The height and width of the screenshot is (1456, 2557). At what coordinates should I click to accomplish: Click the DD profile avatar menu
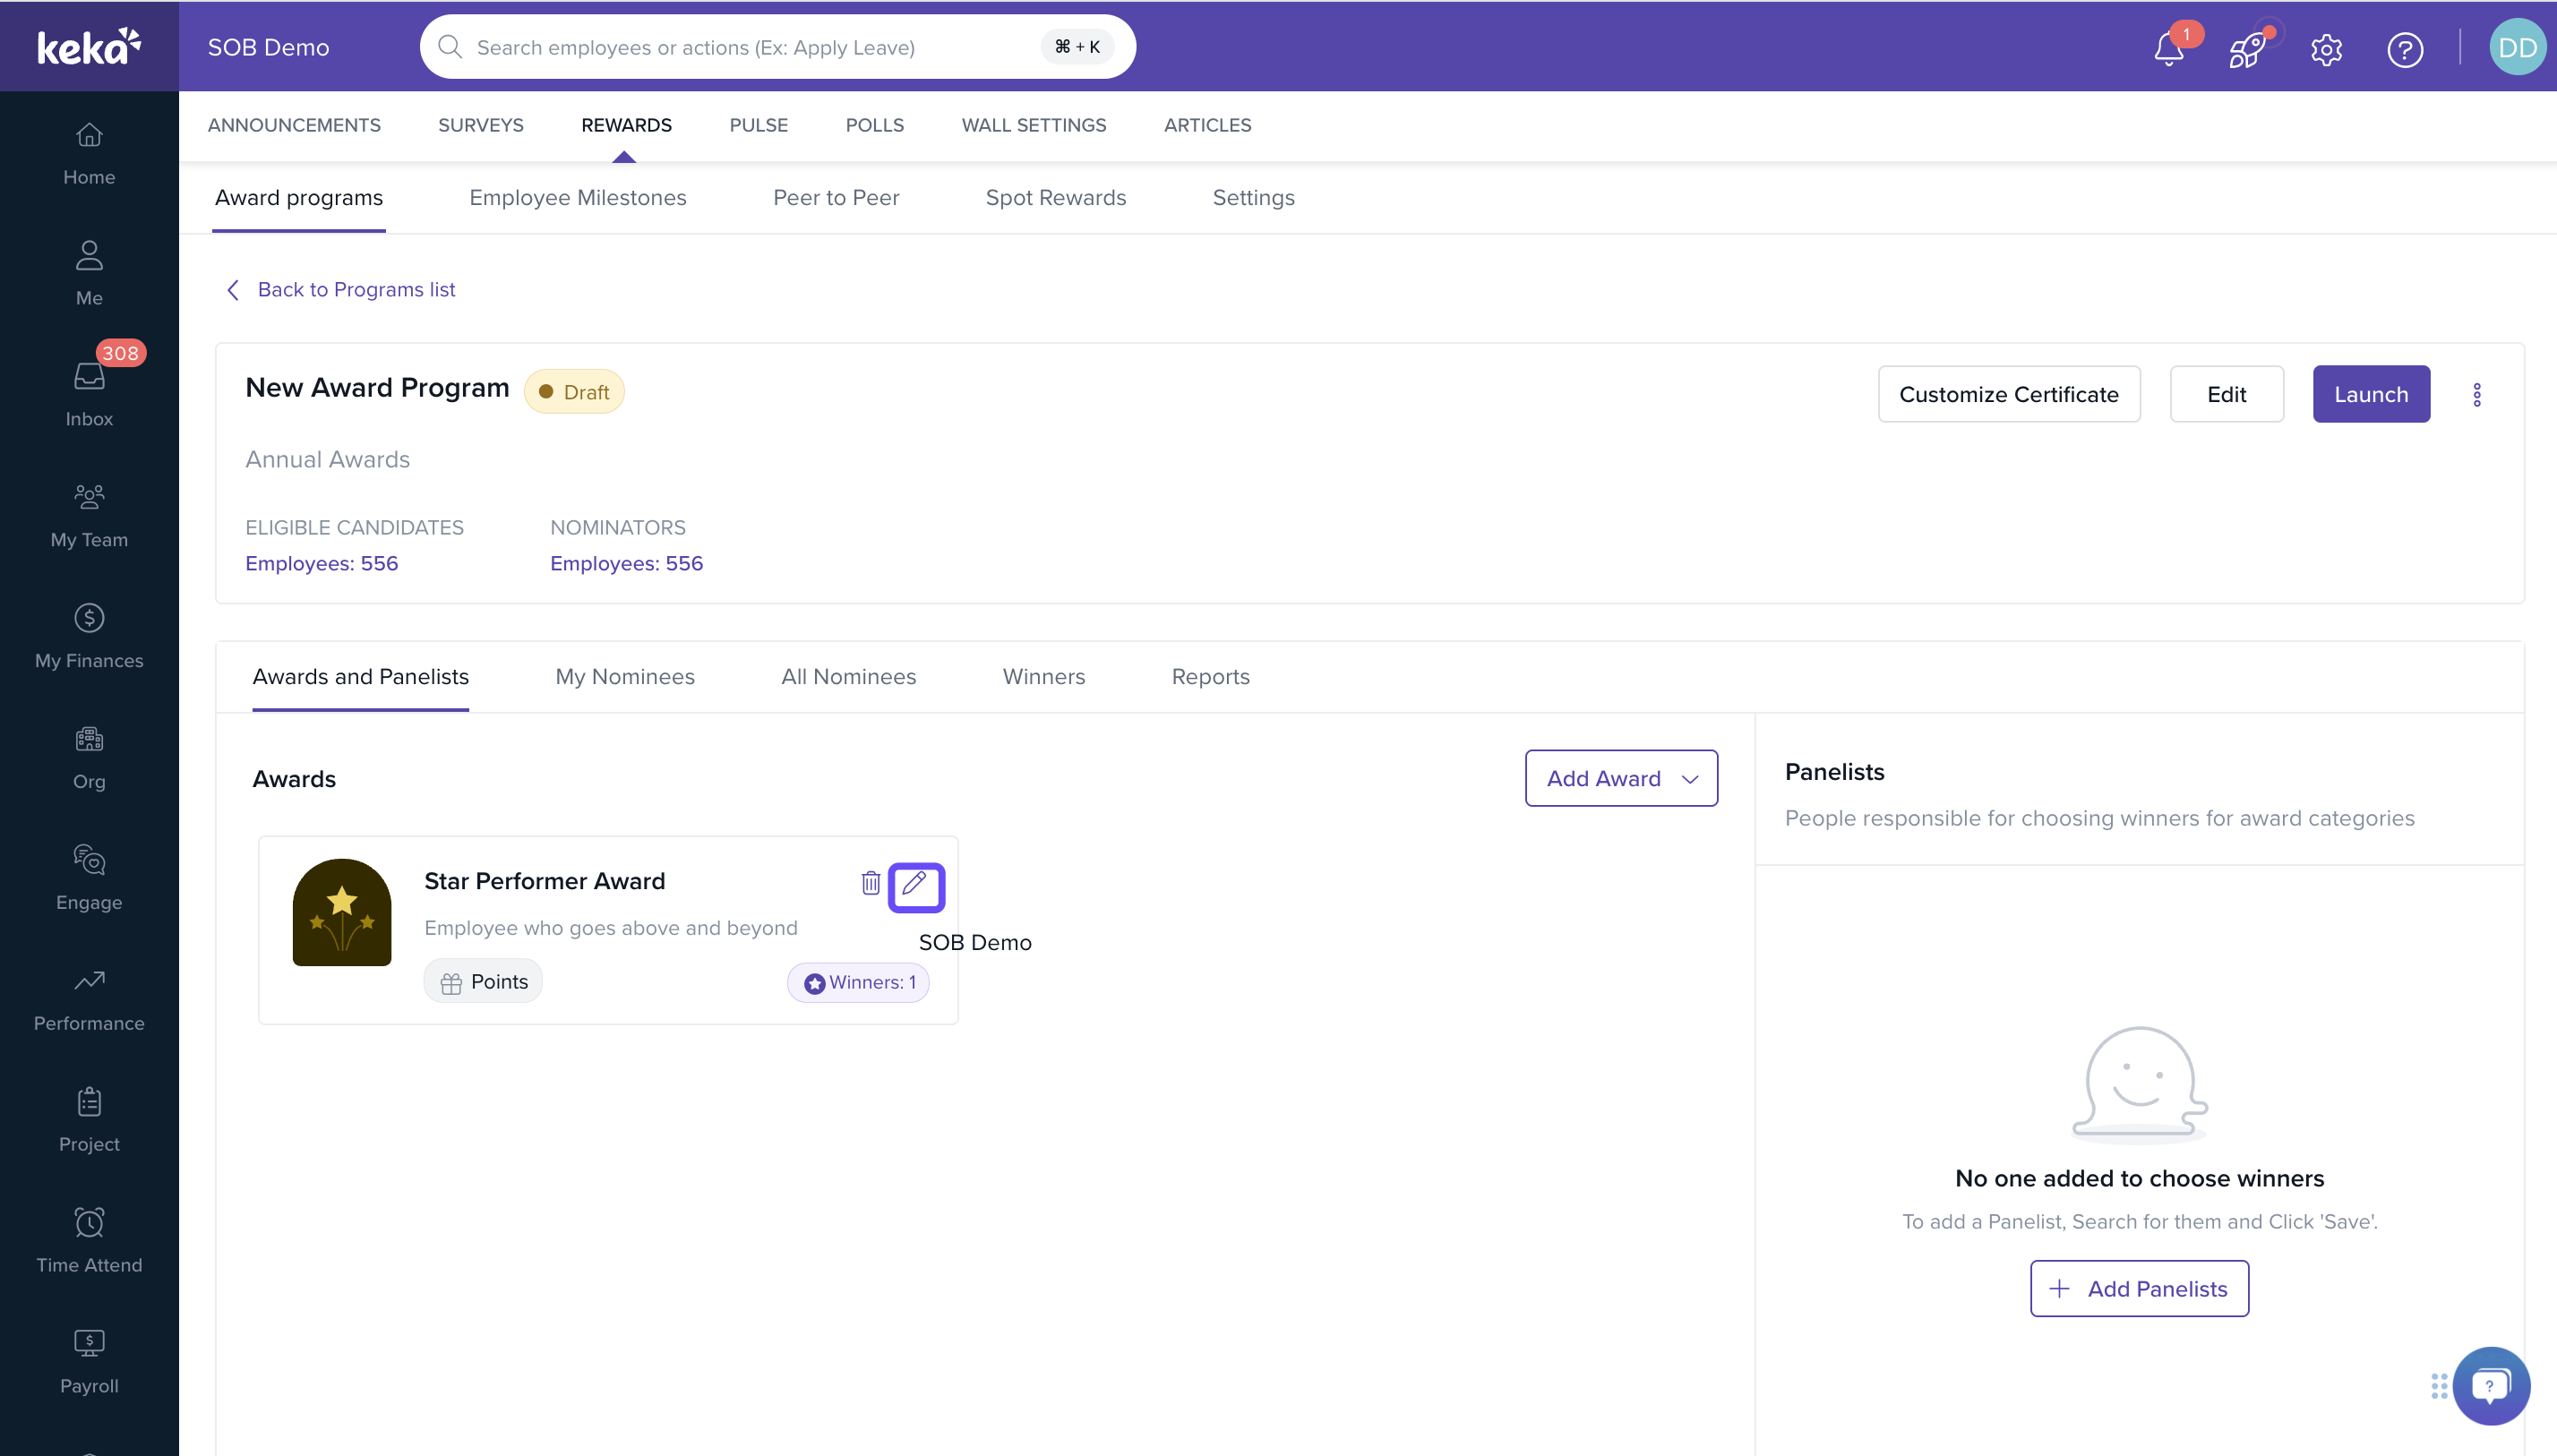click(2516, 48)
